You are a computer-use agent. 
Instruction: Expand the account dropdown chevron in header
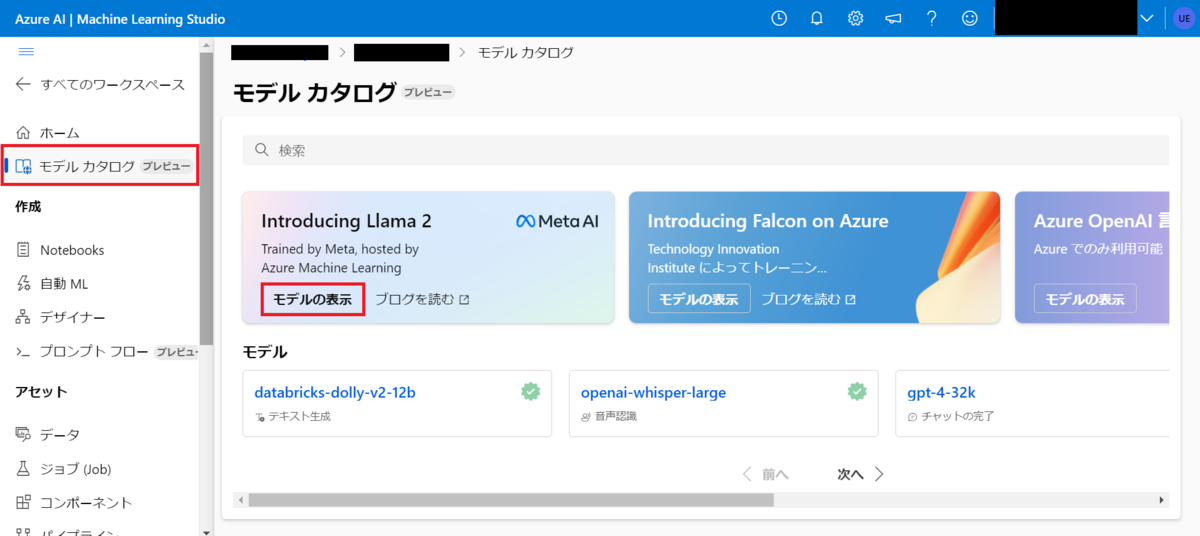(x=1147, y=18)
